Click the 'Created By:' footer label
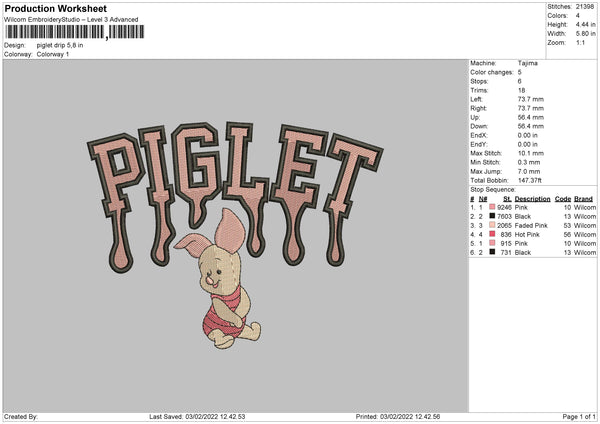 (x=21, y=416)
